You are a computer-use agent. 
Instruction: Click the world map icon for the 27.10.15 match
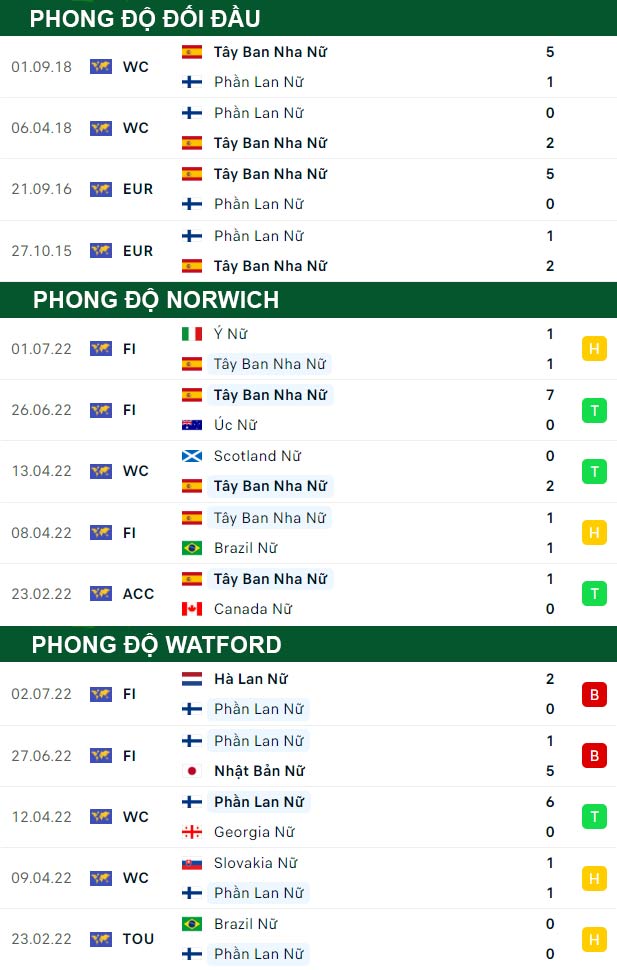click(x=101, y=251)
